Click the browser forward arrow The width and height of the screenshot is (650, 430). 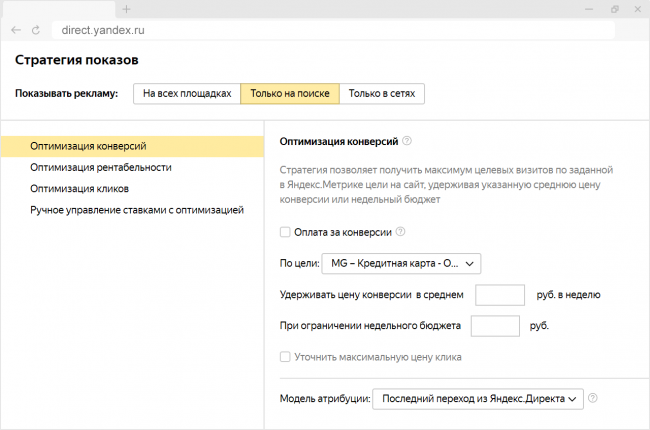pyautogui.click(x=39, y=31)
